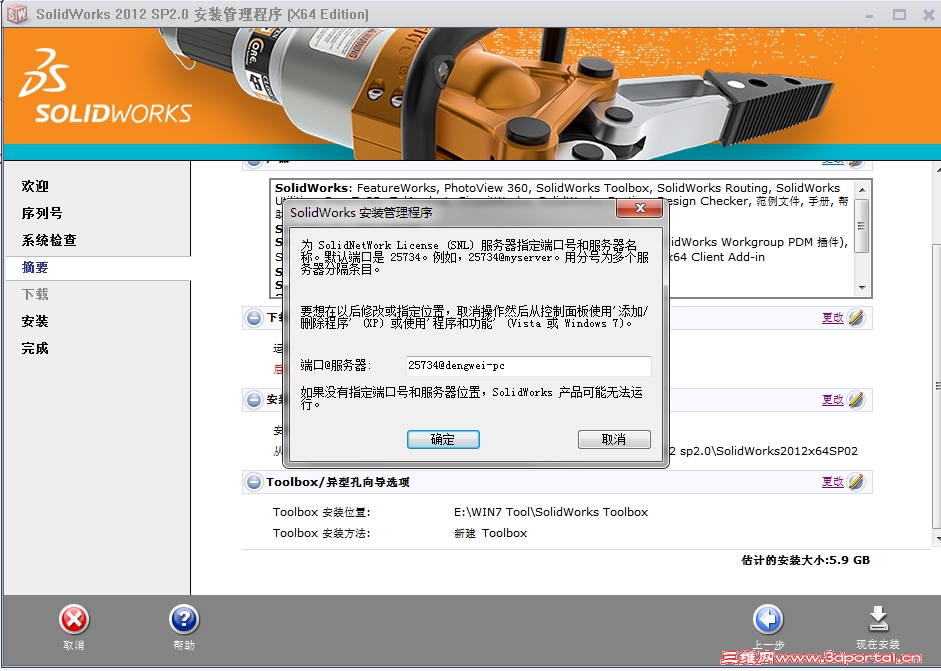
Task: Select 下载 step in sidebar
Action: click(x=35, y=294)
